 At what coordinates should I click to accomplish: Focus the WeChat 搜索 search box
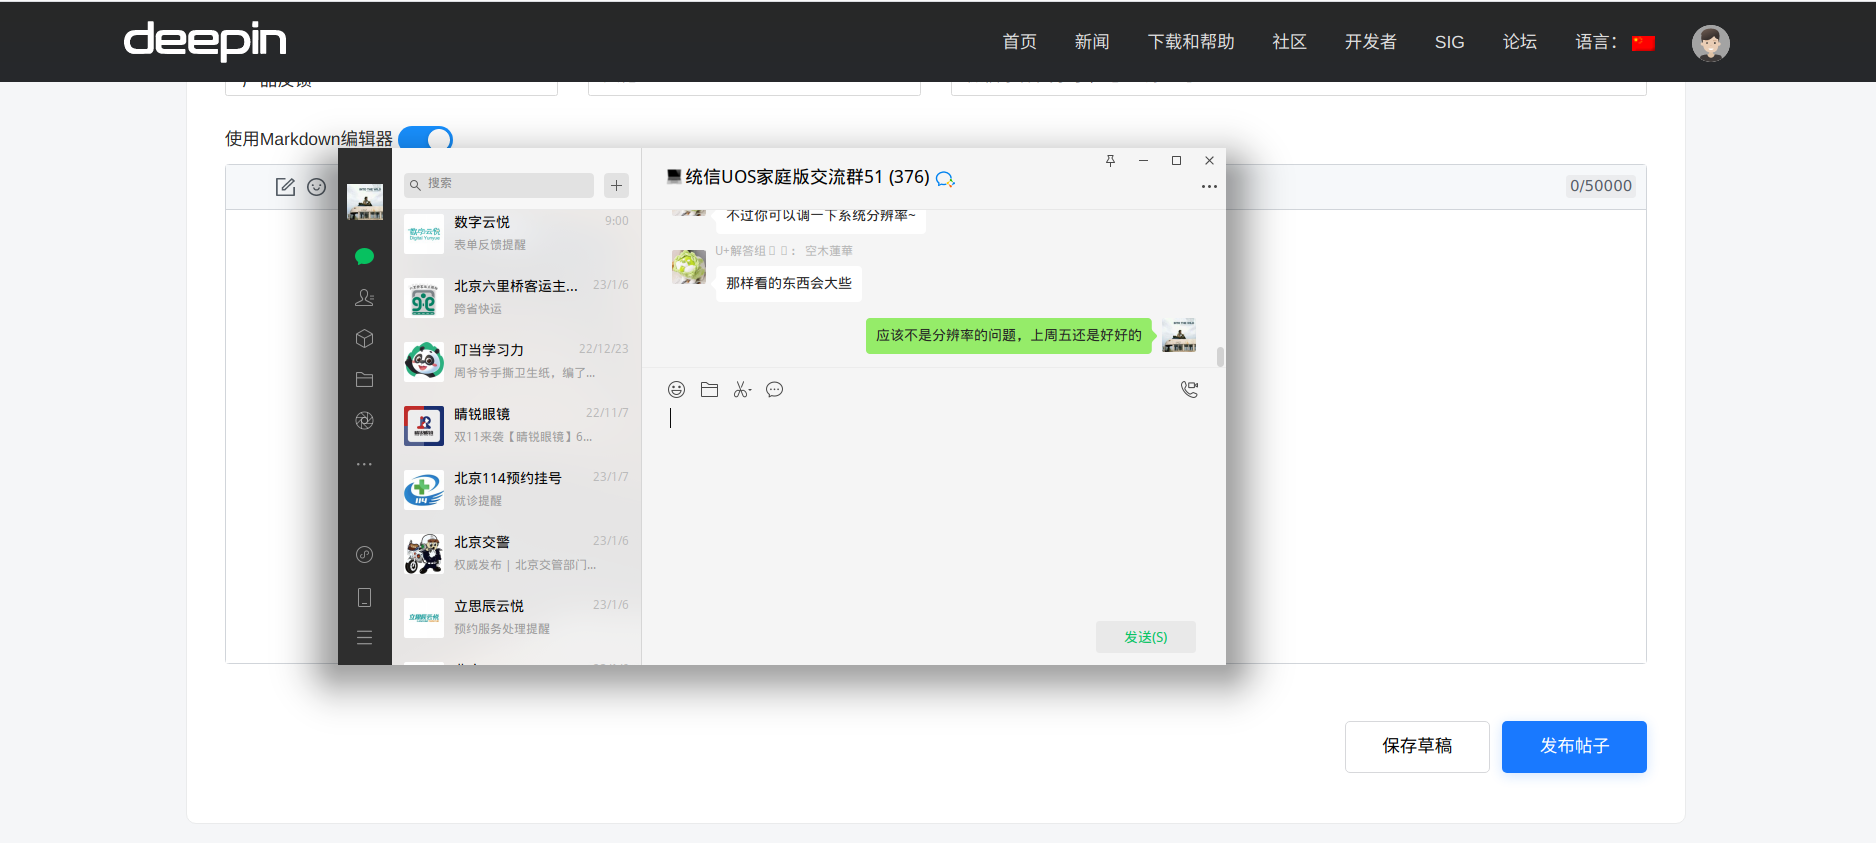pos(499,185)
